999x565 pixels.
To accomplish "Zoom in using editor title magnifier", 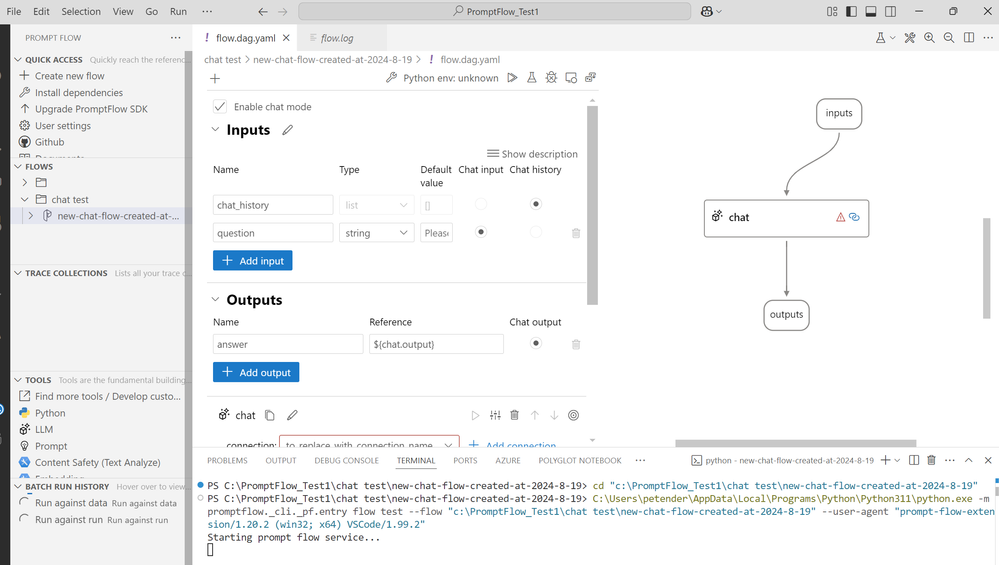I will [930, 38].
